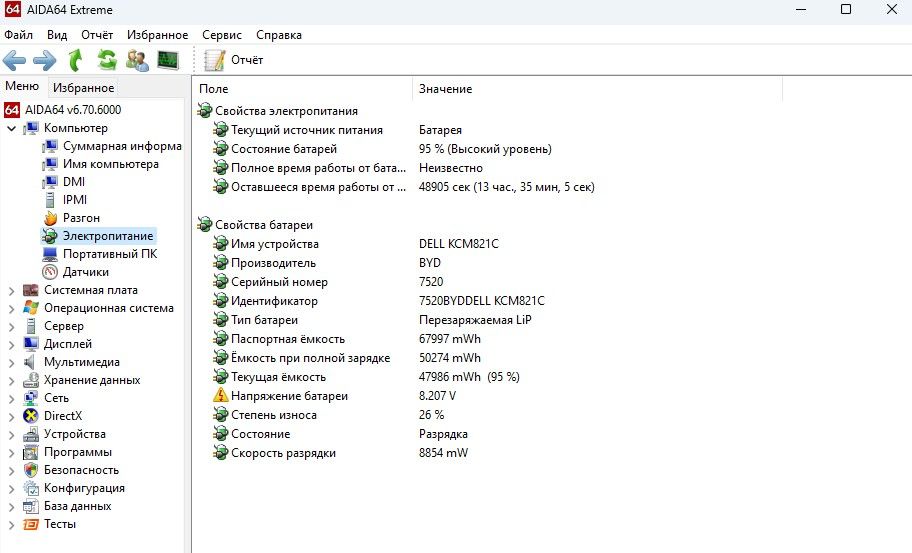Click the Суммарная информация monitor icon

coord(51,146)
